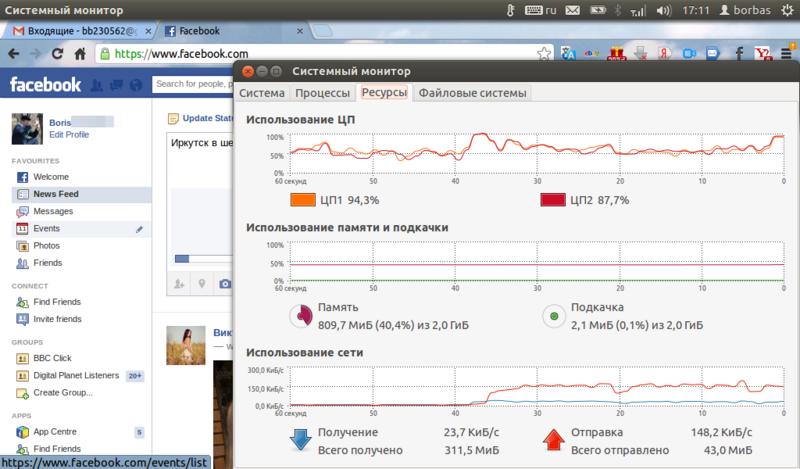Click the Edit Profile link
800x469 pixels.
[69, 135]
